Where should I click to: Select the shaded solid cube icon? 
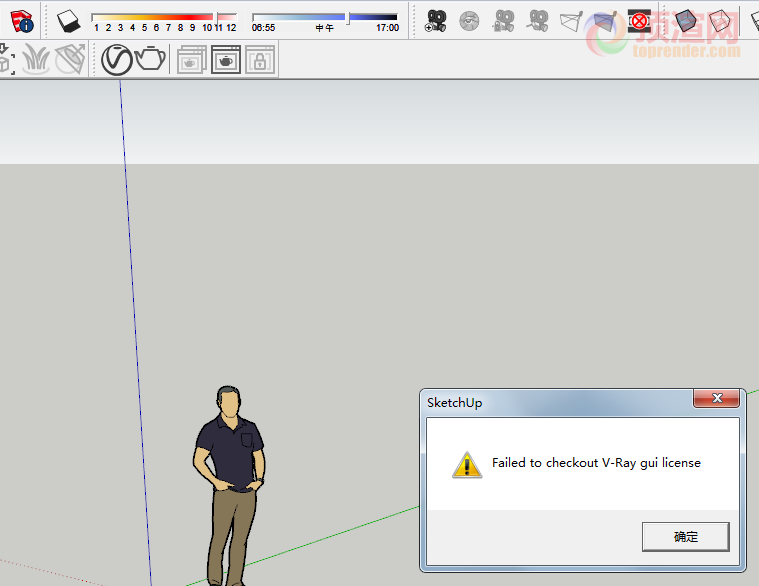(x=685, y=21)
